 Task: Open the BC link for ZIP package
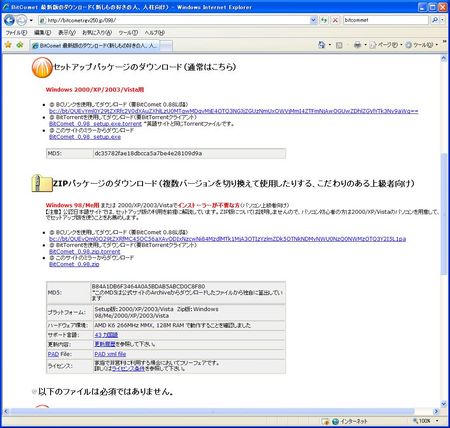227,239
